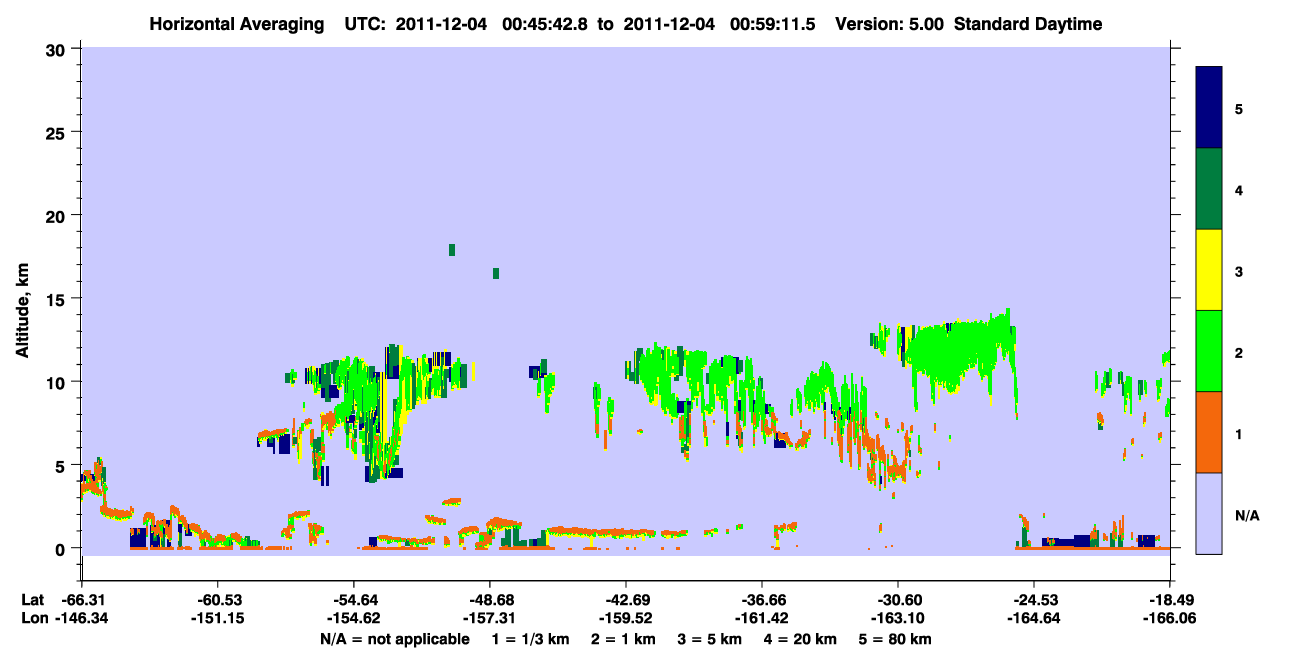Click legend entry '1 = 1/3 km'
The image size is (1300, 667).
point(530,639)
